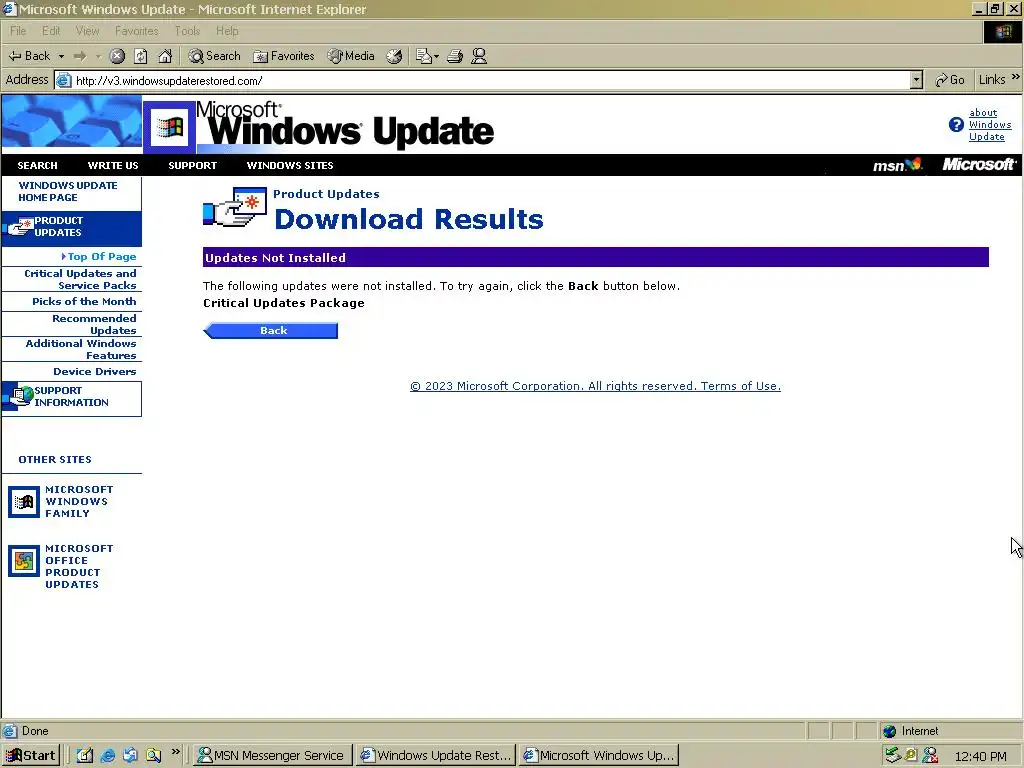Click the first system tray icon

[x=893, y=756]
